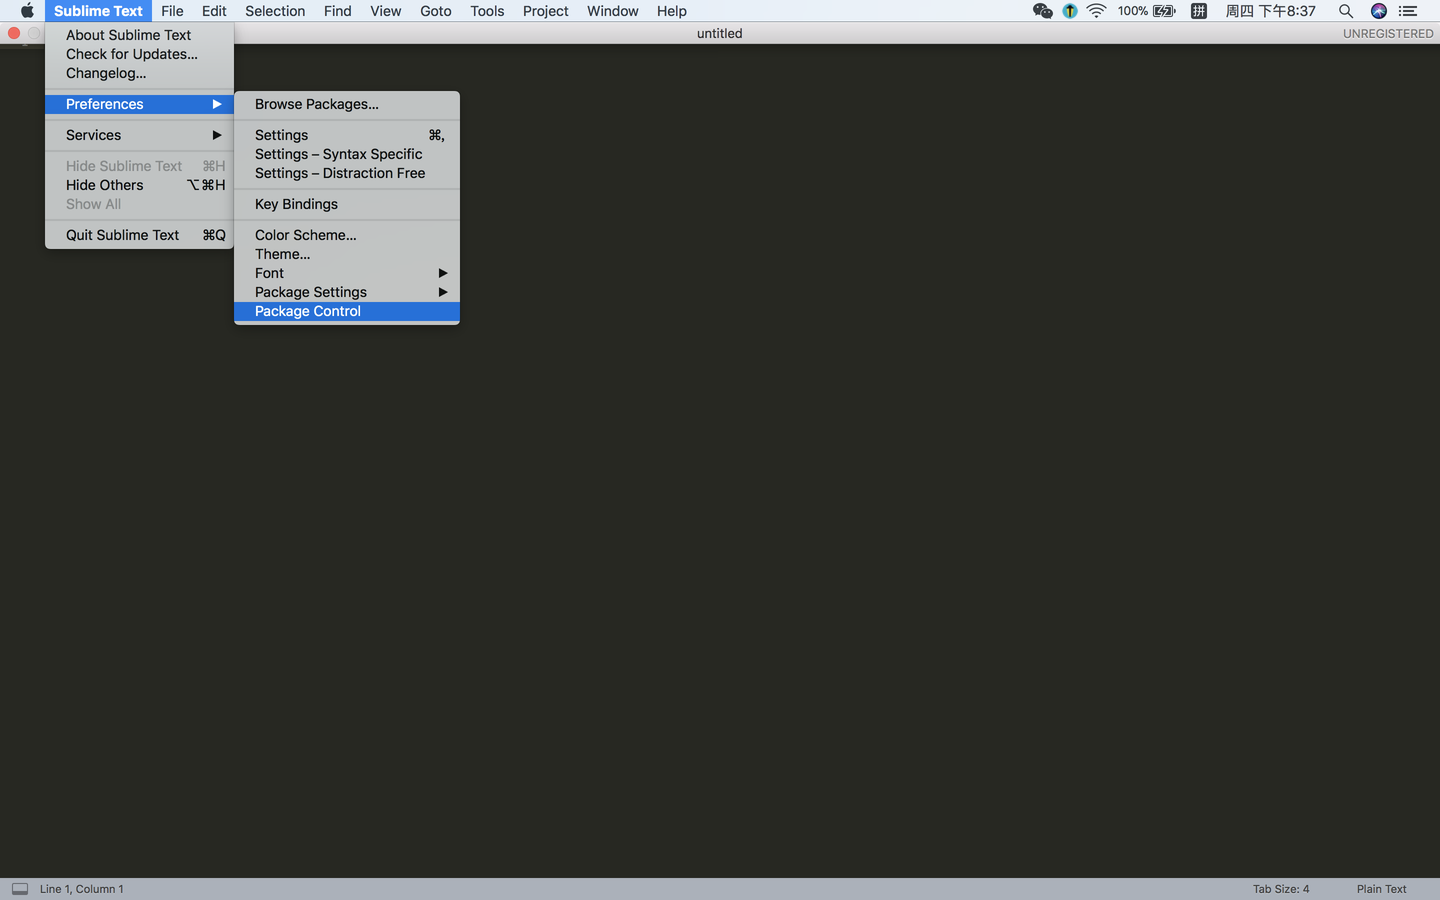Click the Tab Size: 4 indicator
This screenshot has height=900, width=1440.
(1280, 888)
